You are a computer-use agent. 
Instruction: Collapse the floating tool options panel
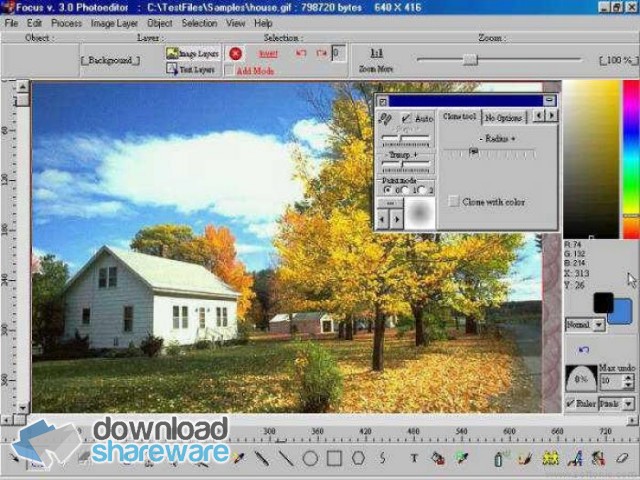click(x=549, y=100)
